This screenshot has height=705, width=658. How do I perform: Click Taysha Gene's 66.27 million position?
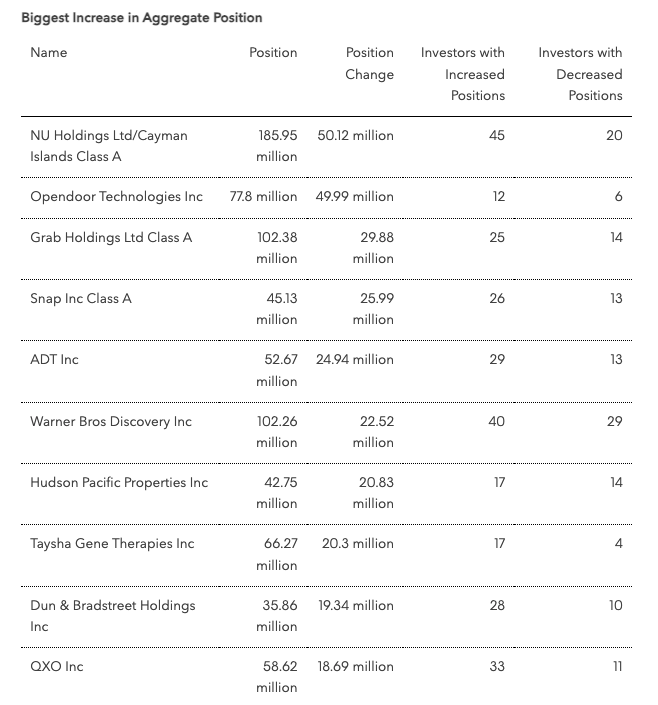coord(277,554)
